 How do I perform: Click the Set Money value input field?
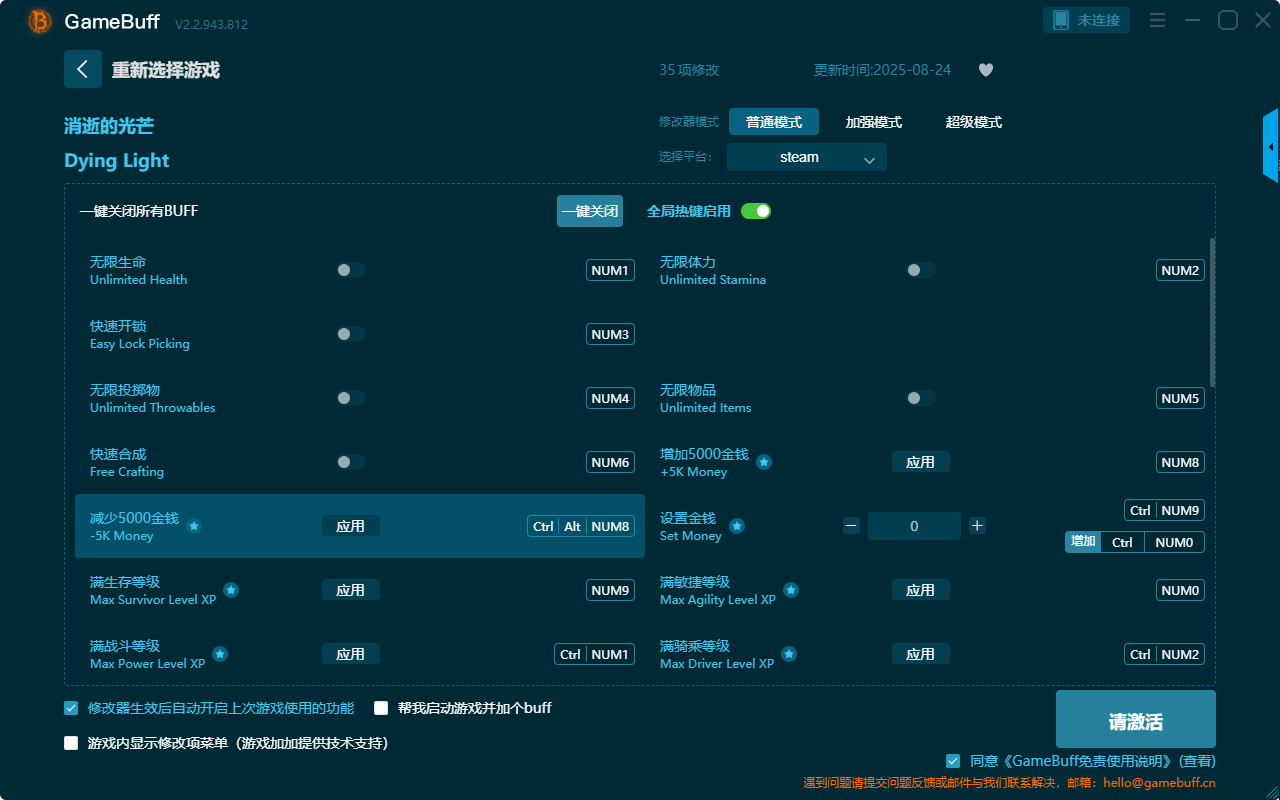click(x=914, y=526)
